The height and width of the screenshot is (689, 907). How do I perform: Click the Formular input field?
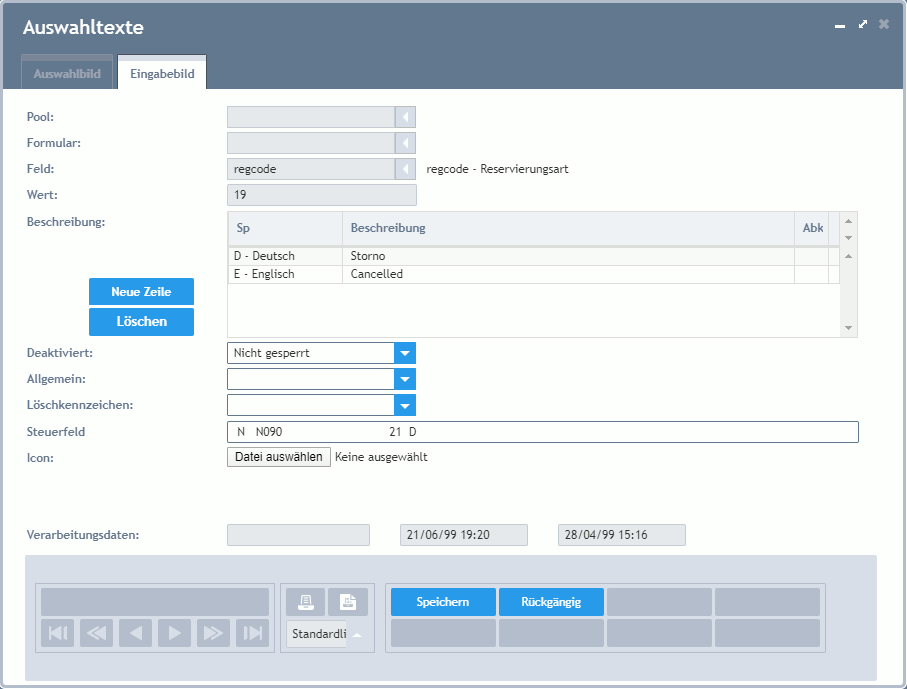311,143
